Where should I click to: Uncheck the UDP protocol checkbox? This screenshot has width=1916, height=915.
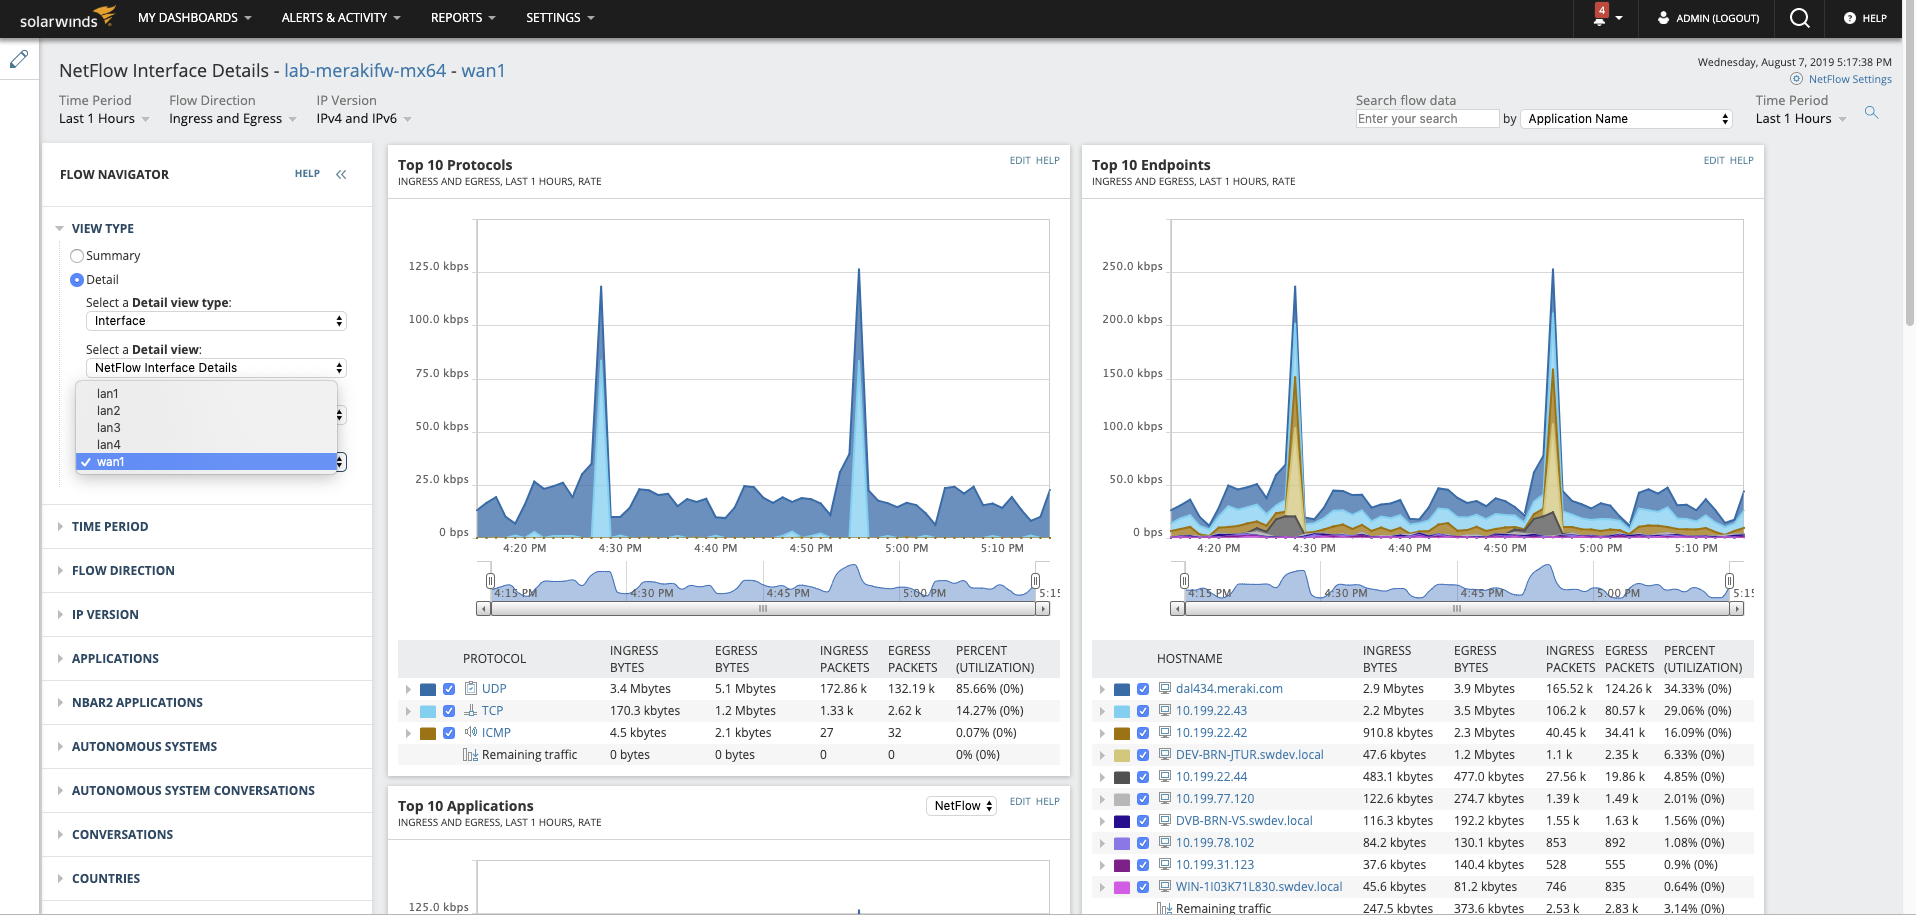point(449,689)
